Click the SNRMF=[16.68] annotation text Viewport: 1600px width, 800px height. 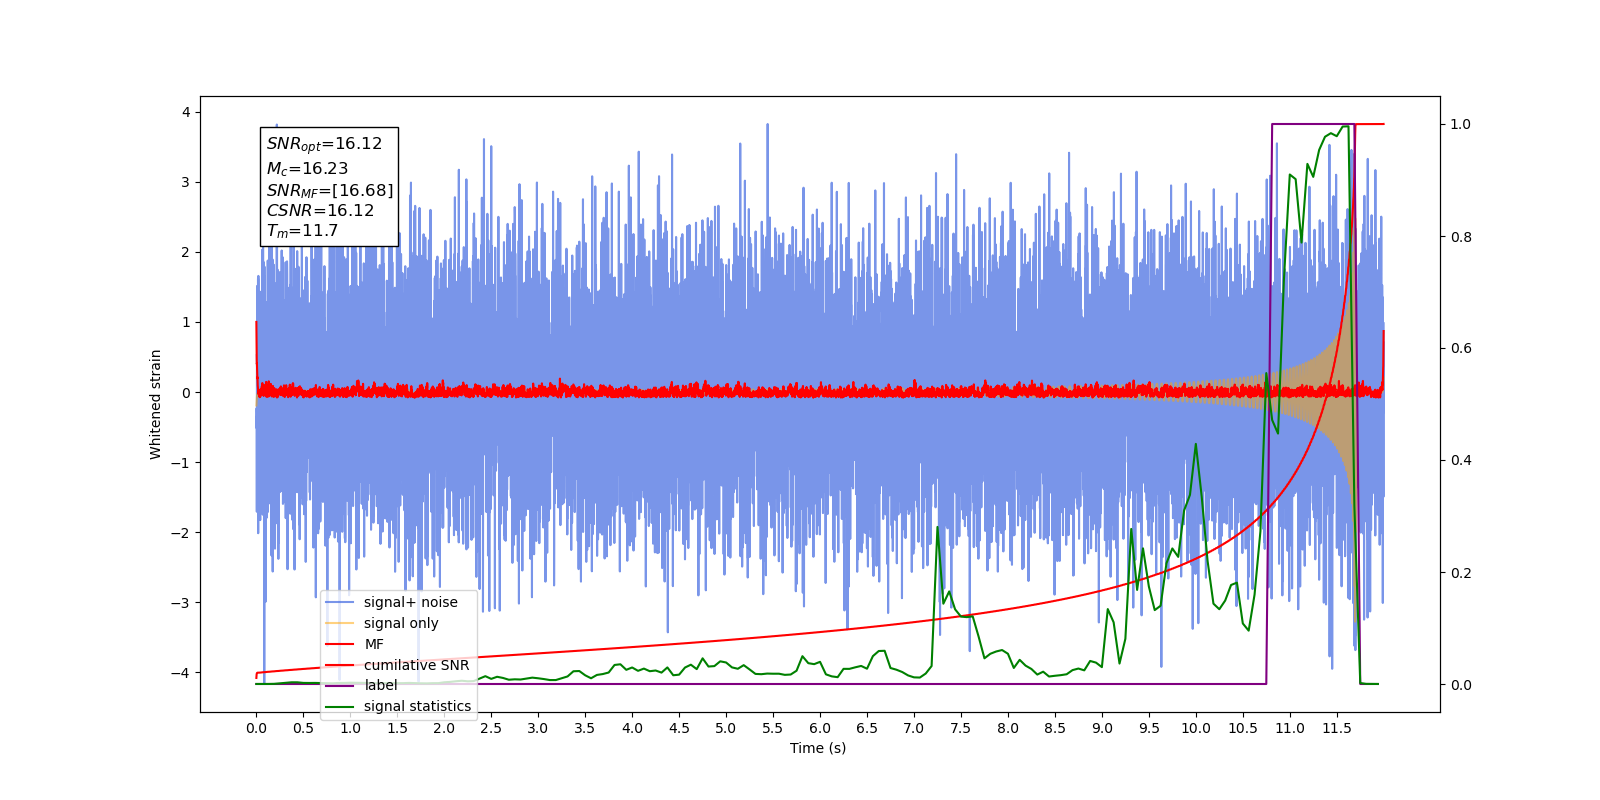click(x=330, y=190)
